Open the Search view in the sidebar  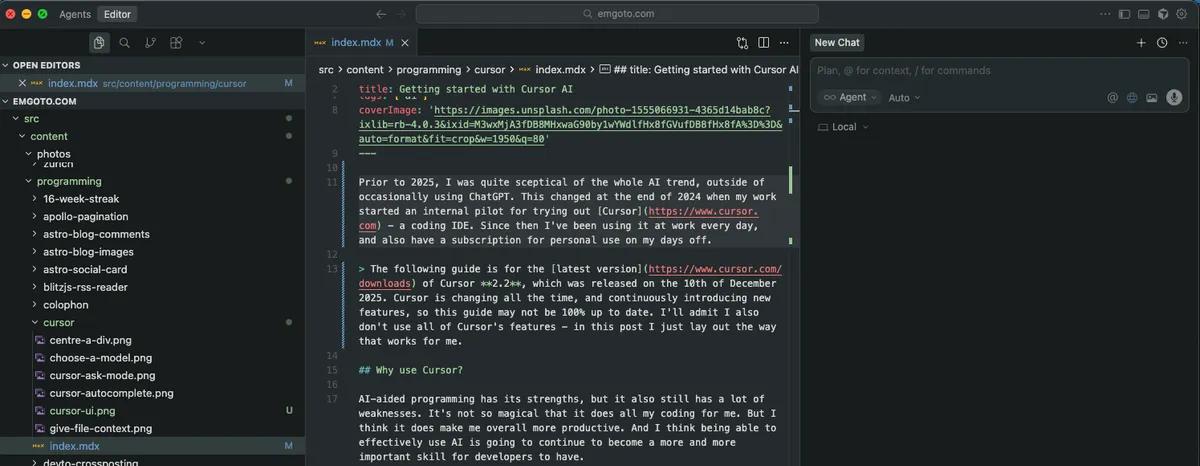click(x=124, y=43)
